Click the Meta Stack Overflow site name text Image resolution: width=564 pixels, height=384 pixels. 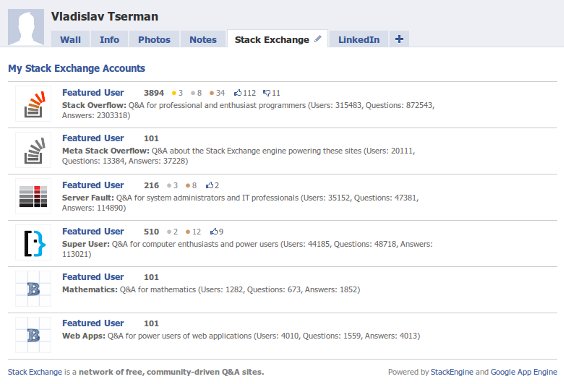pyautogui.click(x=106, y=151)
